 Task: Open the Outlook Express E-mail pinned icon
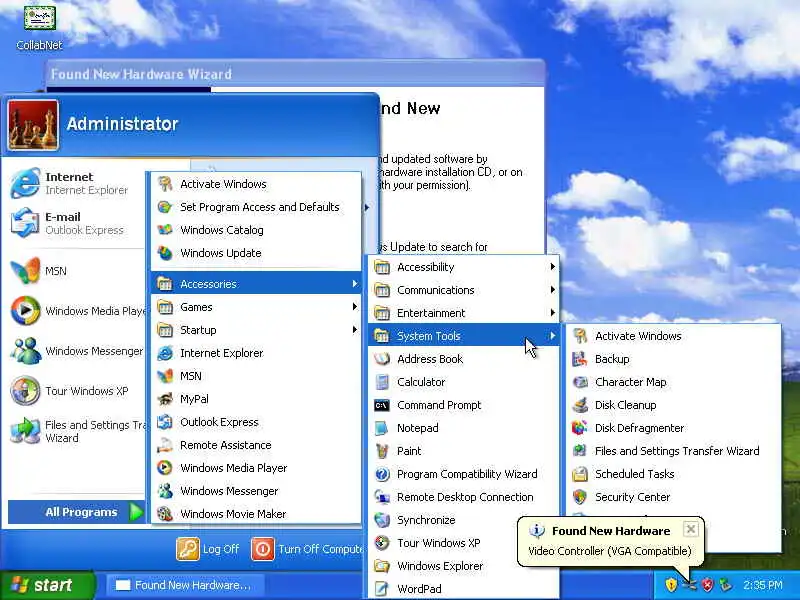(x=25, y=223)
